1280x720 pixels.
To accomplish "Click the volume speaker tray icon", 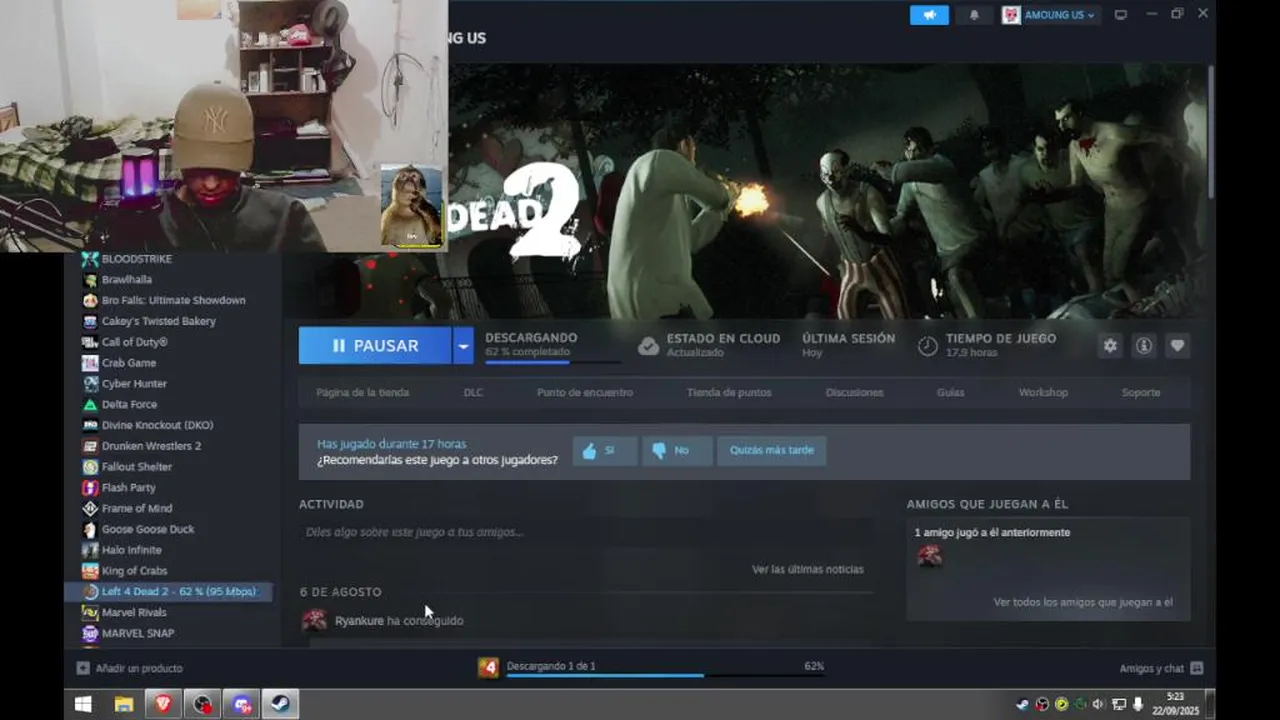I will 1099,704.
